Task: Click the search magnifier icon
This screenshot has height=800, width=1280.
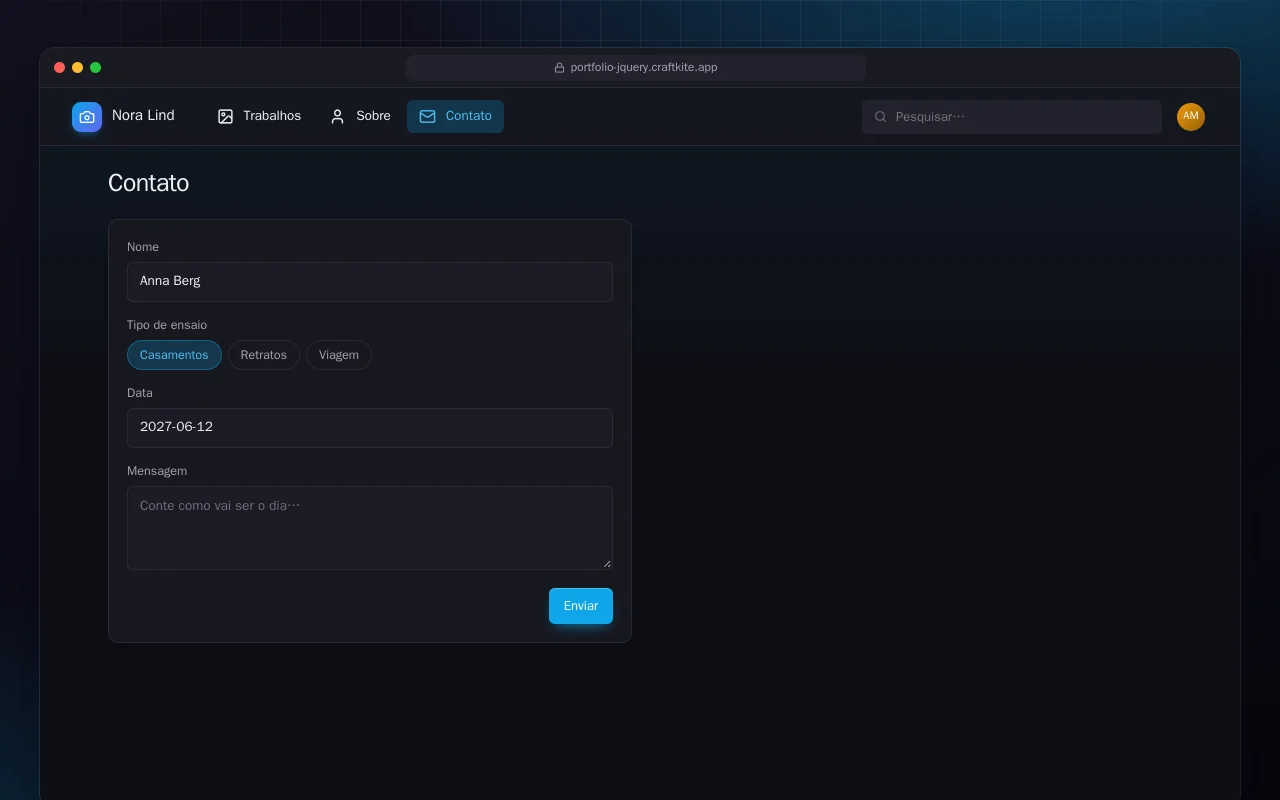Action: [881, 117]
